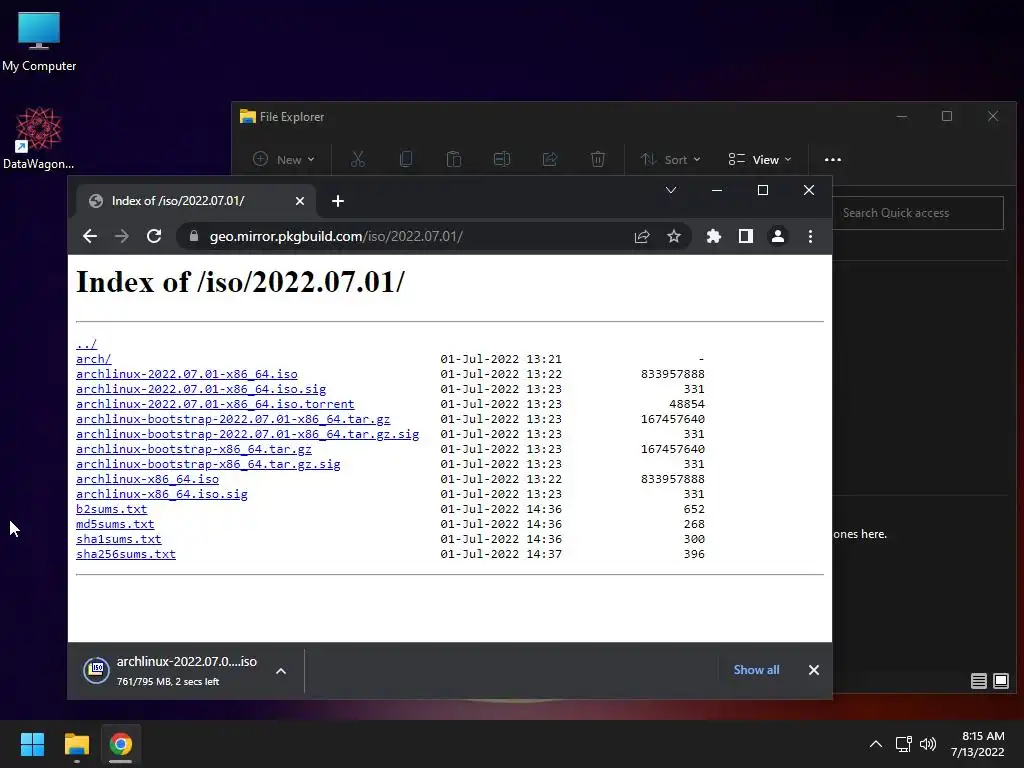This screenshot has height=768, width=1024.
Task: Click the downloading iso file icon
Action: [x=96, y=670]
